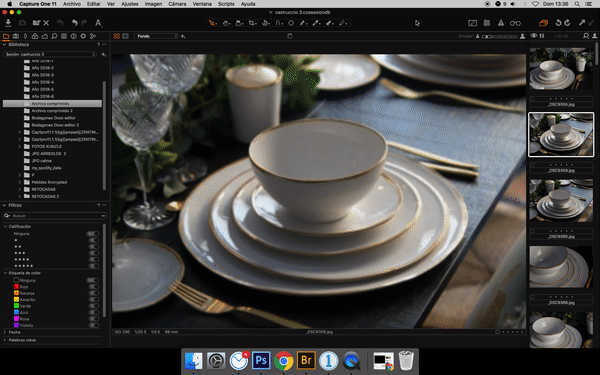Open Adobe Bridge from the Dock
The width and height of the screenshot is (600, 375).
tap(306, 360)
